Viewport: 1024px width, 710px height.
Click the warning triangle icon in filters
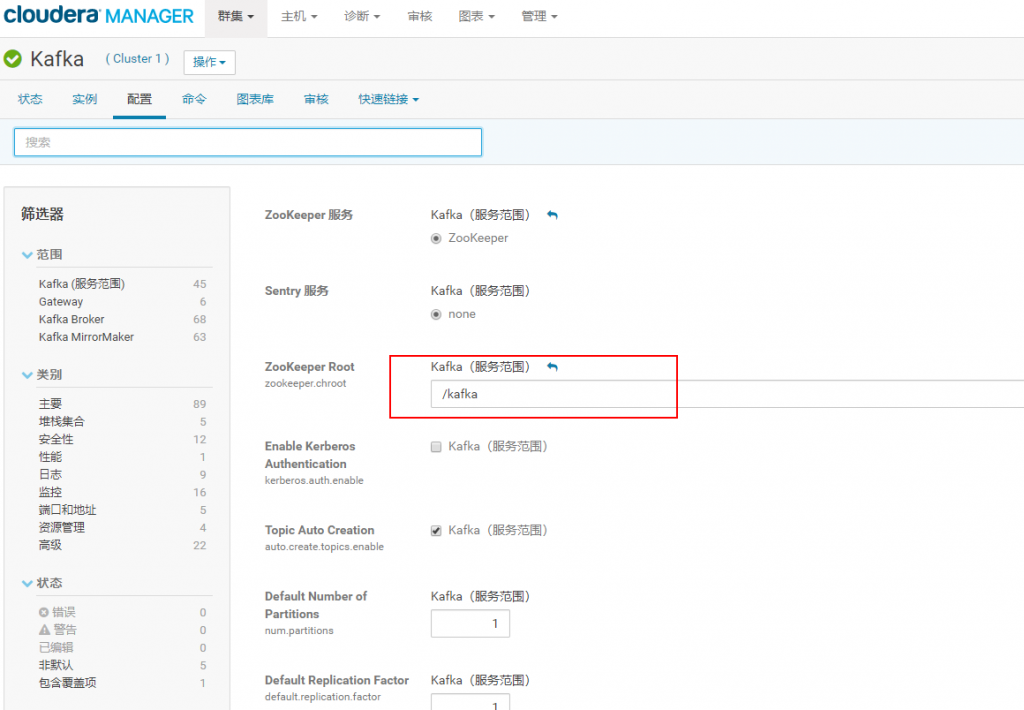(44, 630)
